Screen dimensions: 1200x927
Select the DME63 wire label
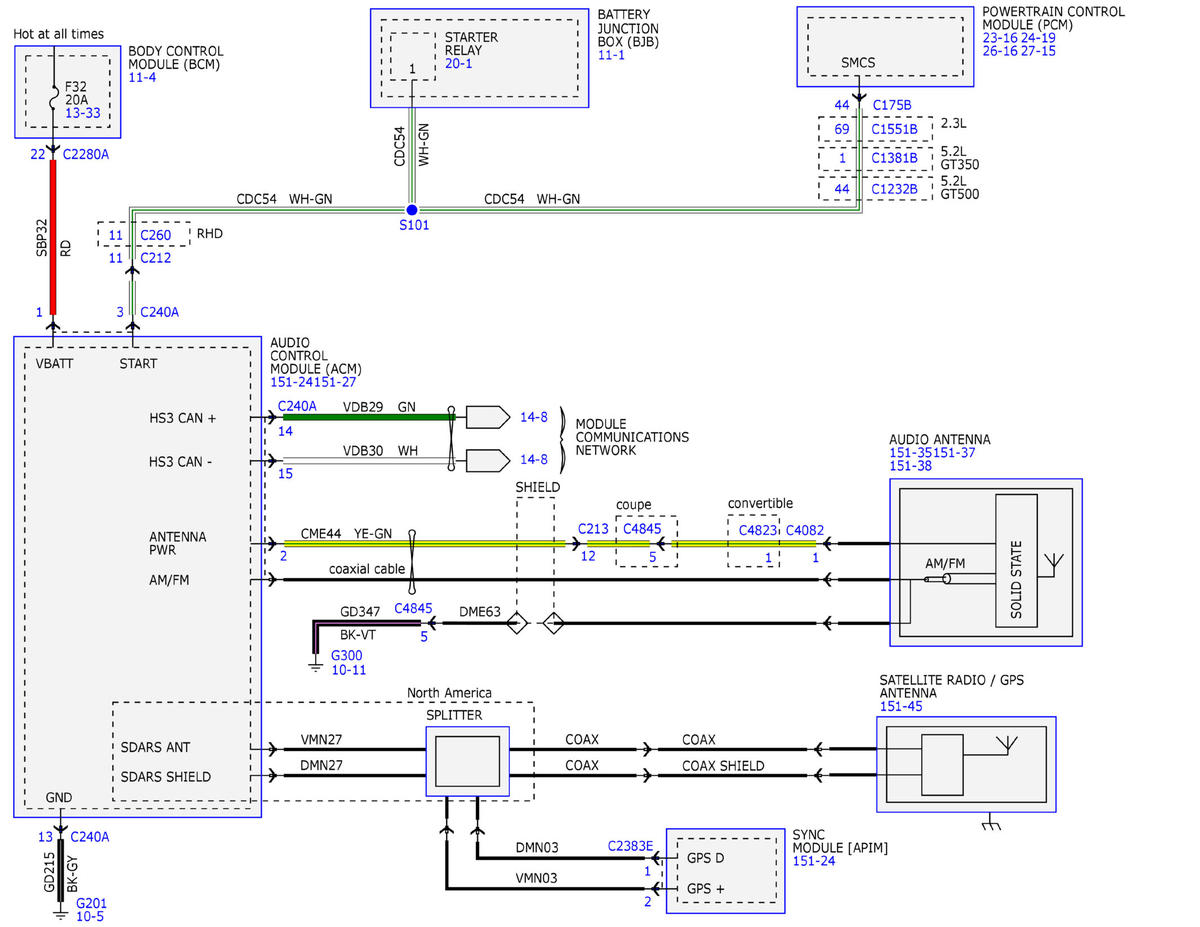coord(478,609)
